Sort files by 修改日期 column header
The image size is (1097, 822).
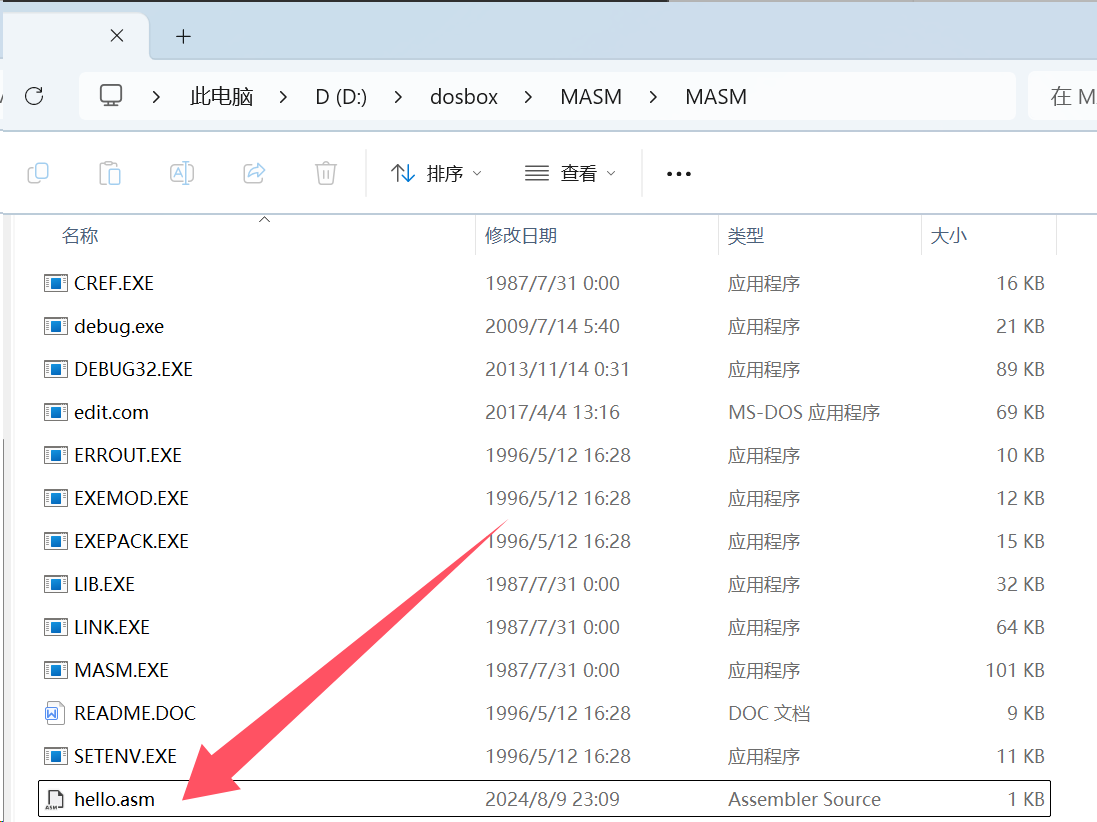coord(521,236)
